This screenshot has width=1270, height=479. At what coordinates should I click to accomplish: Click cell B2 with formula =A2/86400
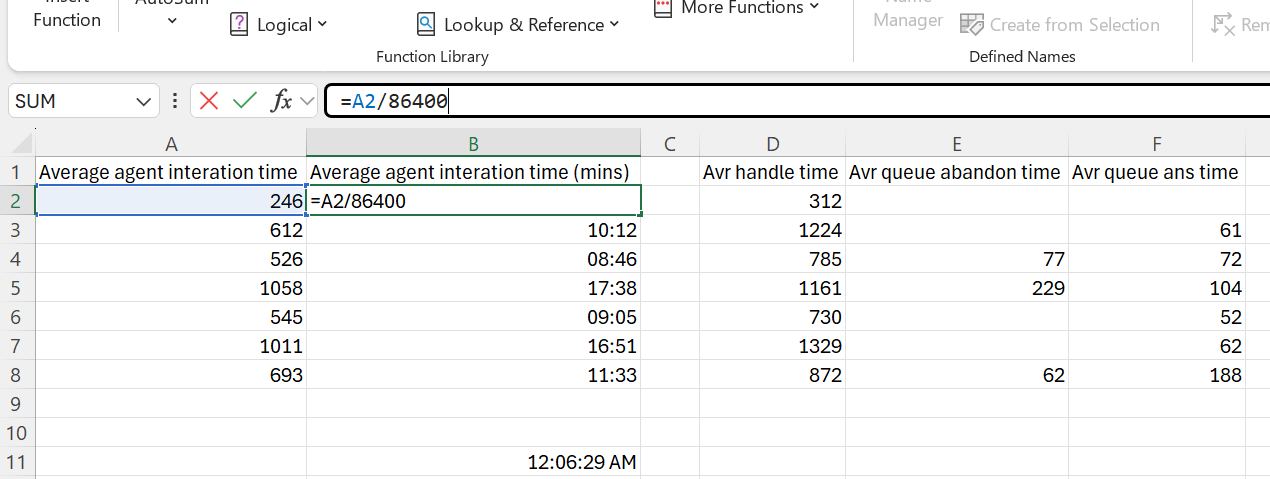coord(474,201)
